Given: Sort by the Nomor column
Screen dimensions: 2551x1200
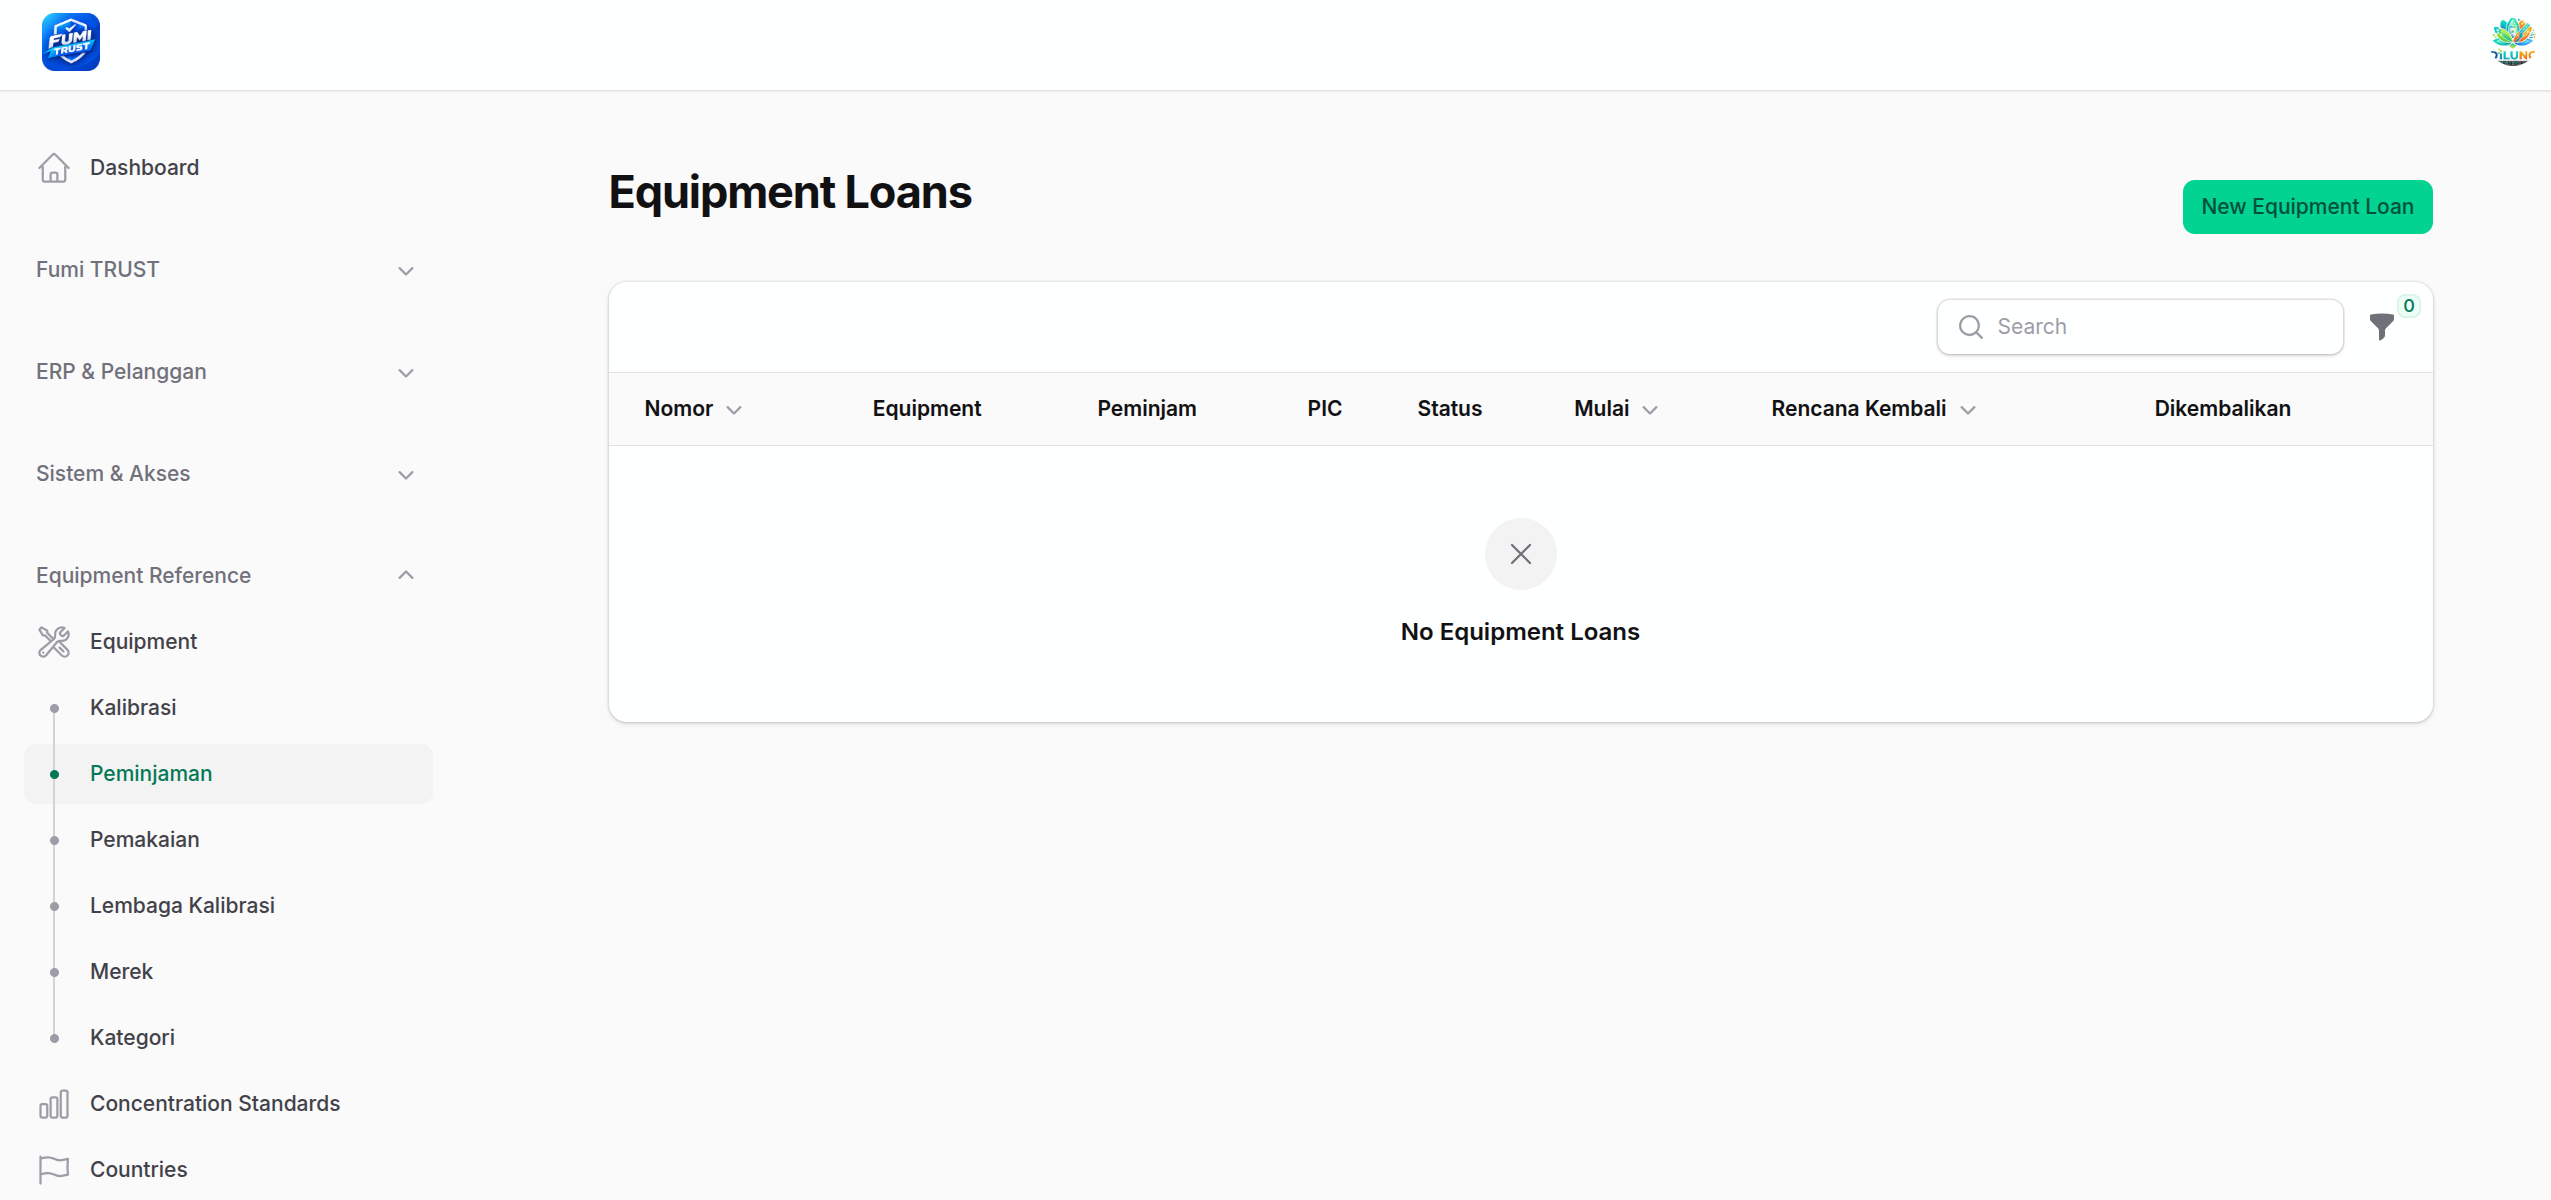Looking at the screenshot, I should [693, 409].
